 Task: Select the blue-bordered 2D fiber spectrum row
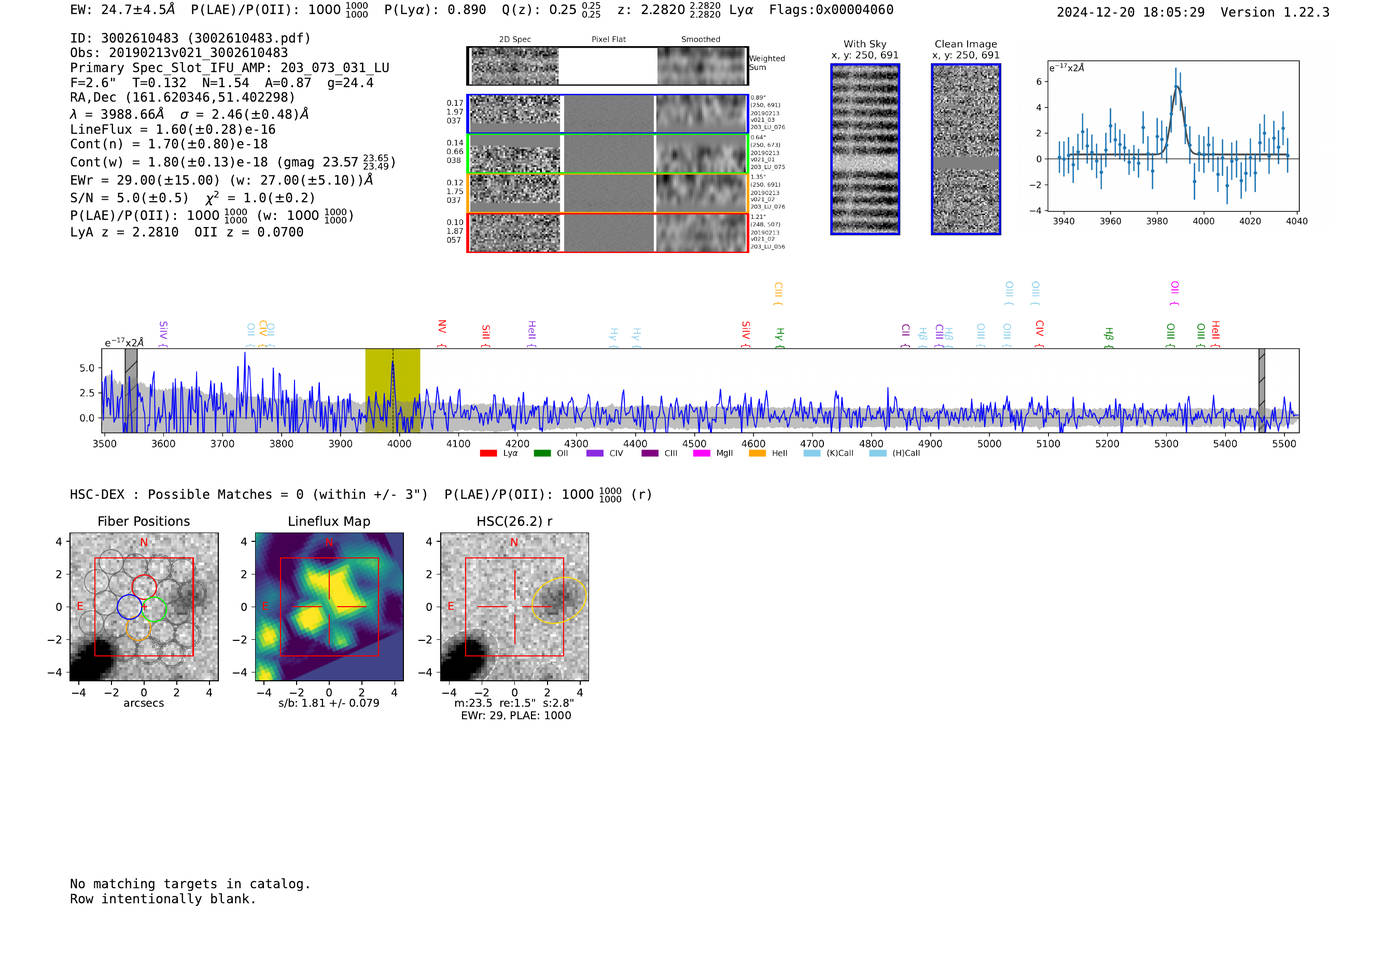(x=608, y=114)
